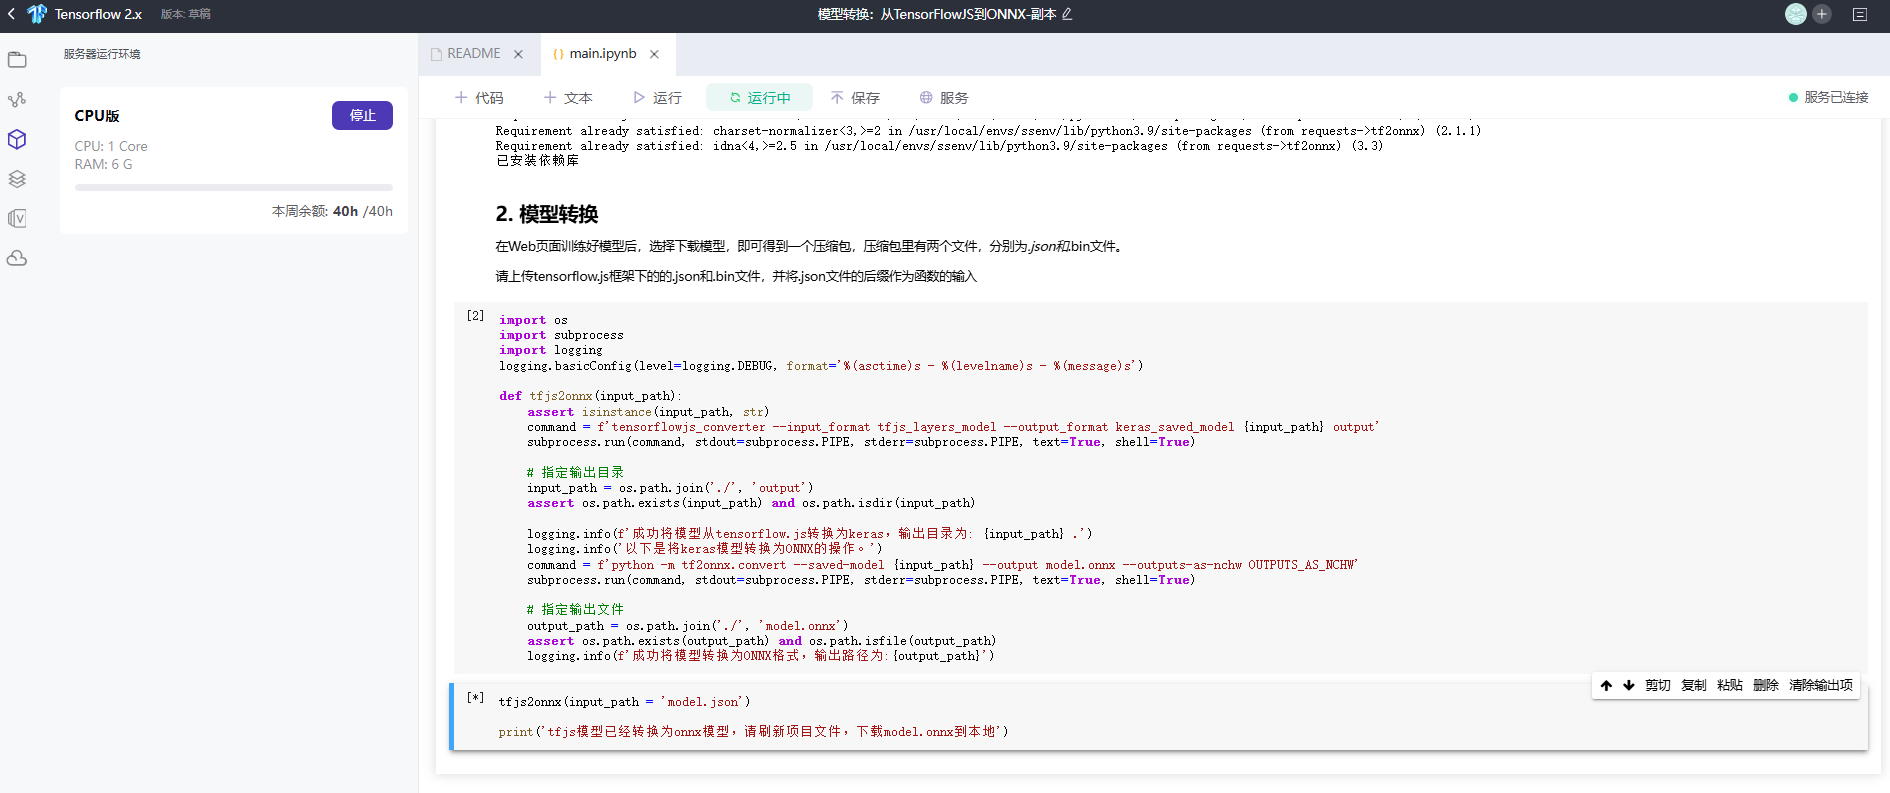Click 复制 copy in cell toolbar
The height and width of the screenshot is (793, 1890).
1694,685
